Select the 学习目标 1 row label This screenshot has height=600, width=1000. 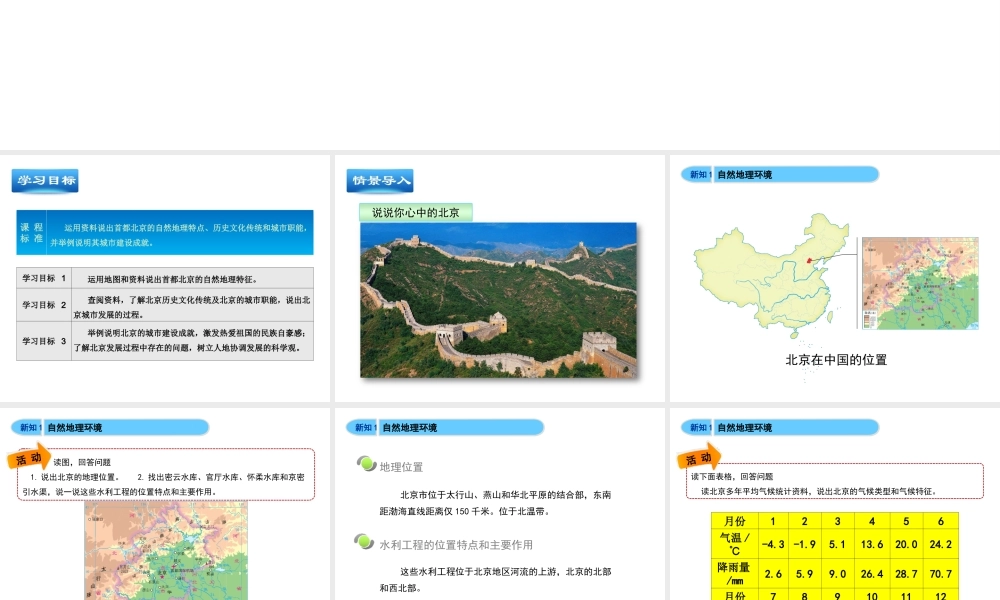[44, 279]
